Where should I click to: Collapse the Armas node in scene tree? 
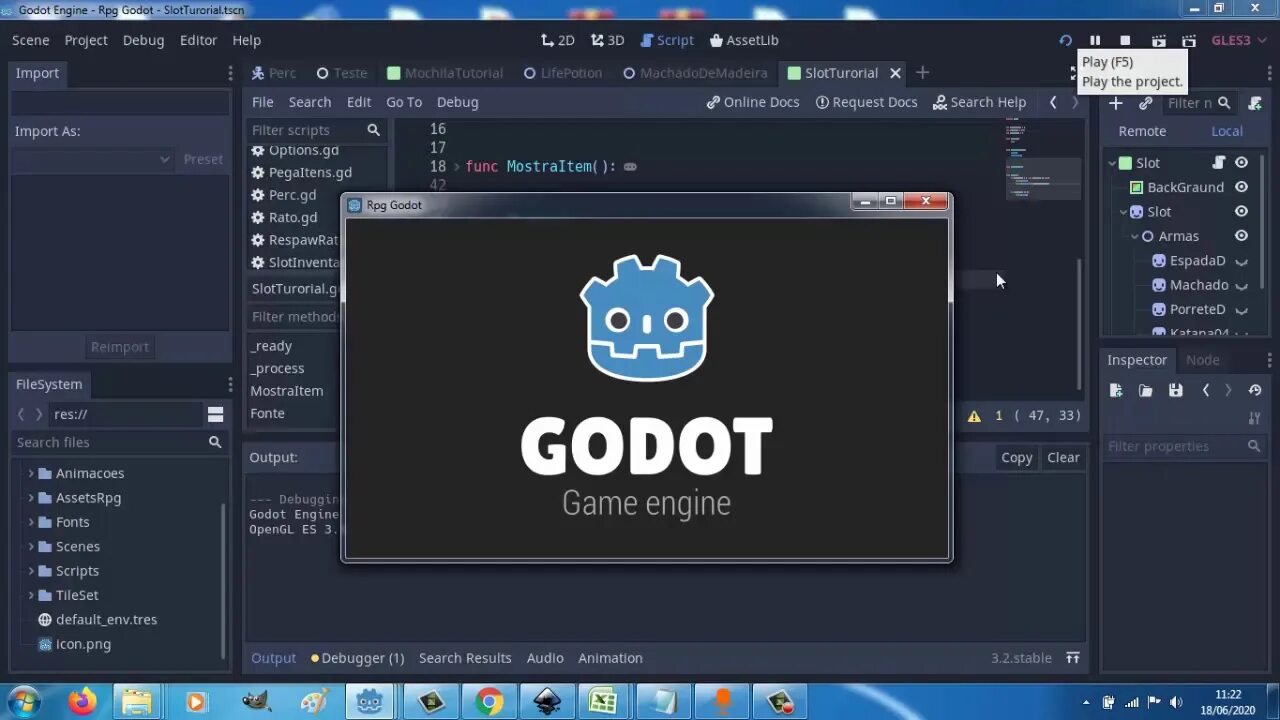click(1135, 236)
